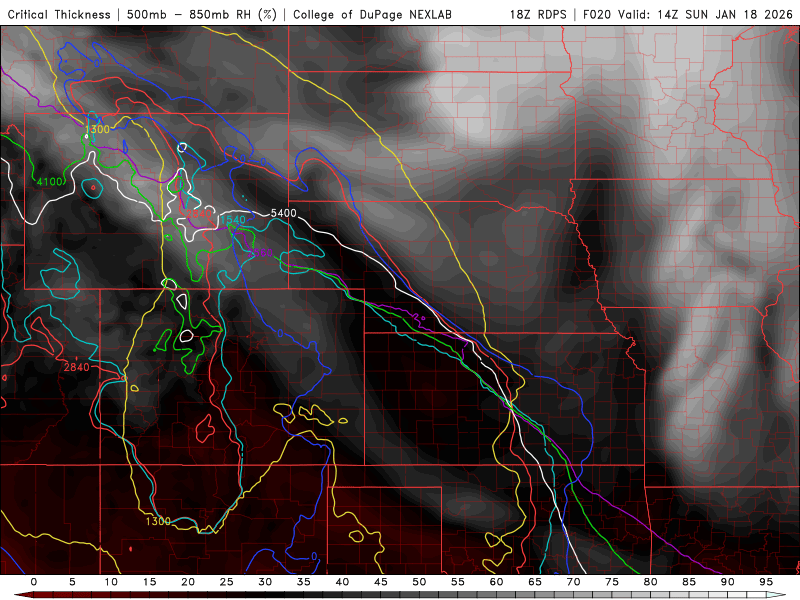The image size is (800, 600).
Task: Select the "65" tick on the RH scale
Action: tap(535, 582)
